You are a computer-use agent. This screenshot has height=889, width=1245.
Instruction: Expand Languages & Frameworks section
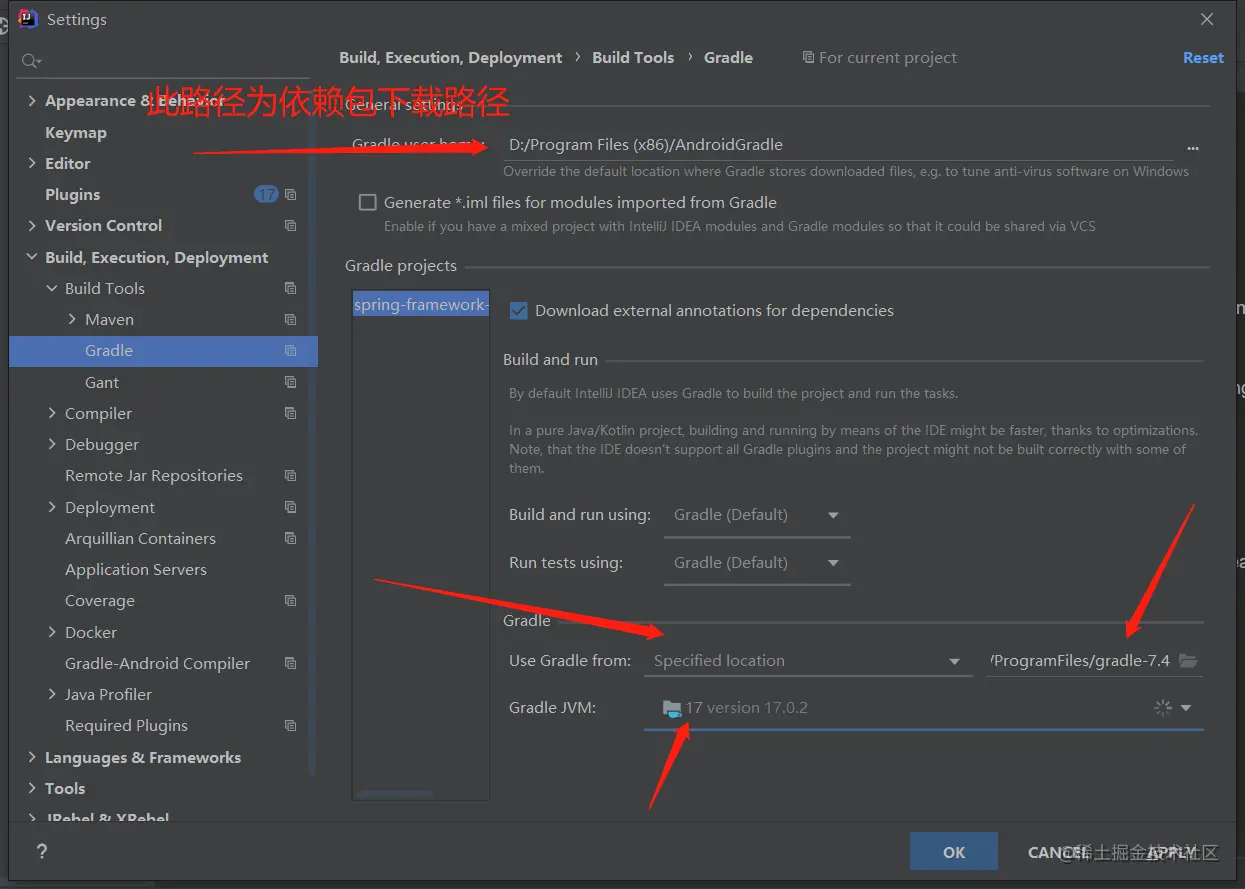[32, 757]
